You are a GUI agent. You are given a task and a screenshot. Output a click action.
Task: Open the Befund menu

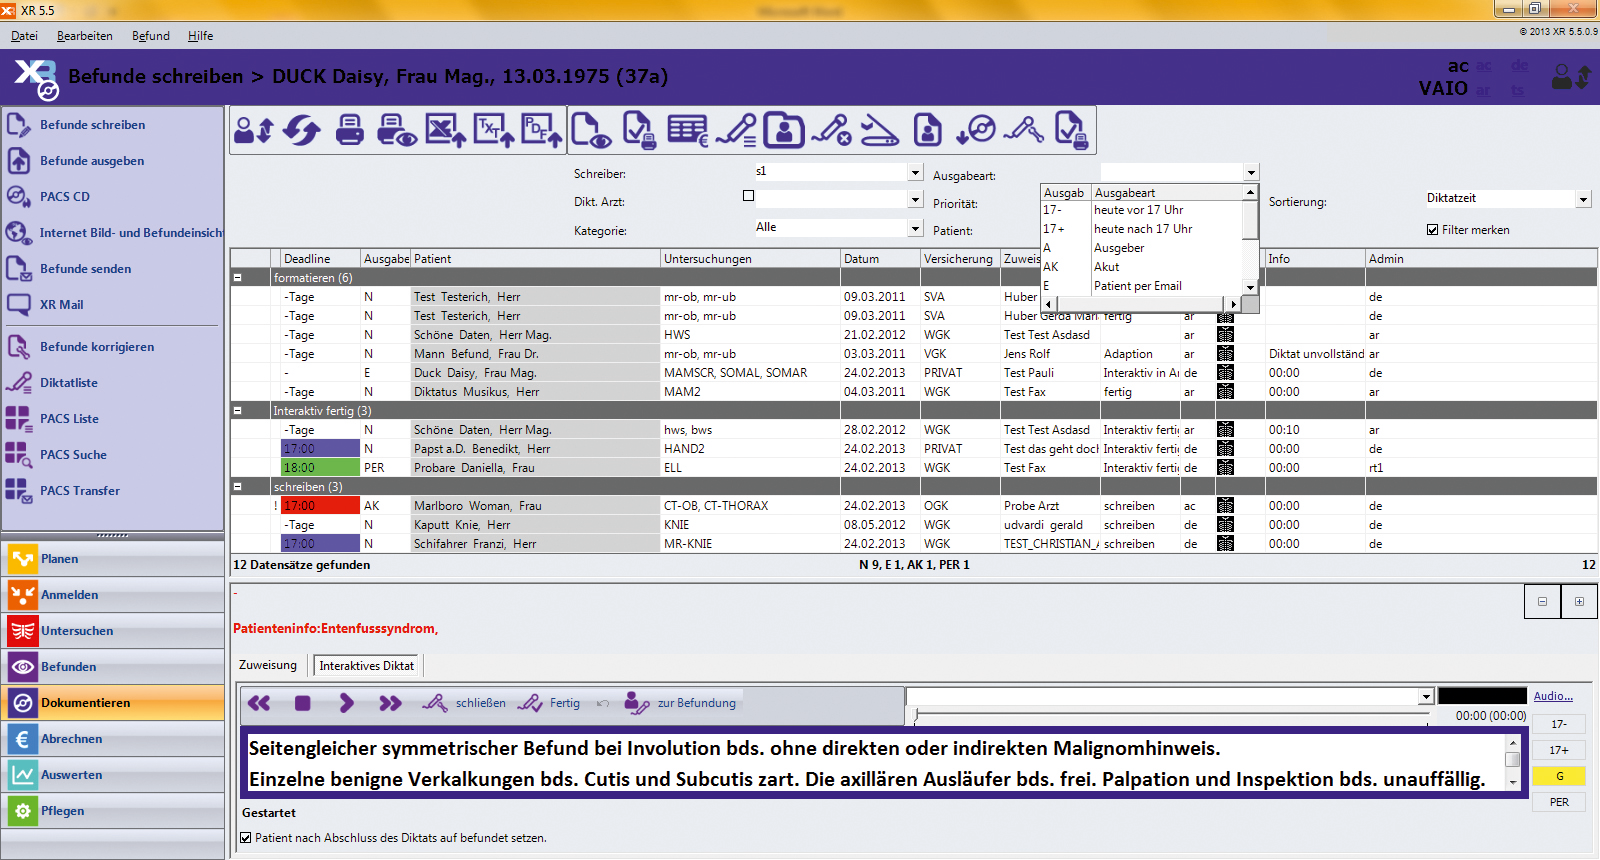click(150, 36)
